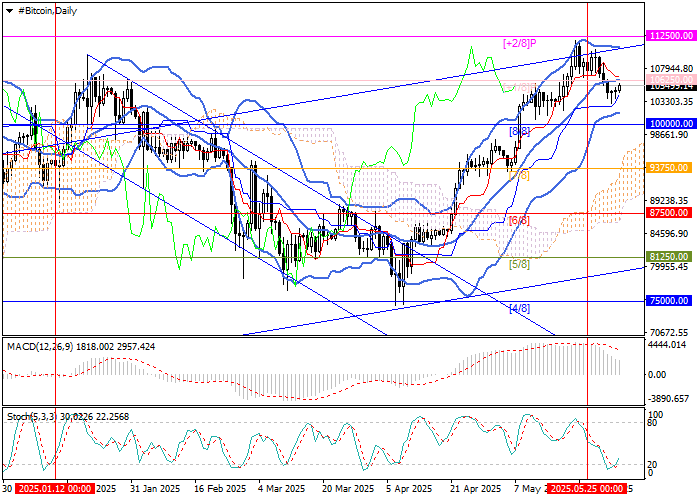Select the [4/8] Murrey level label
Image resolution: width=700 pixels, height=500 pixels.
point(519,309)
